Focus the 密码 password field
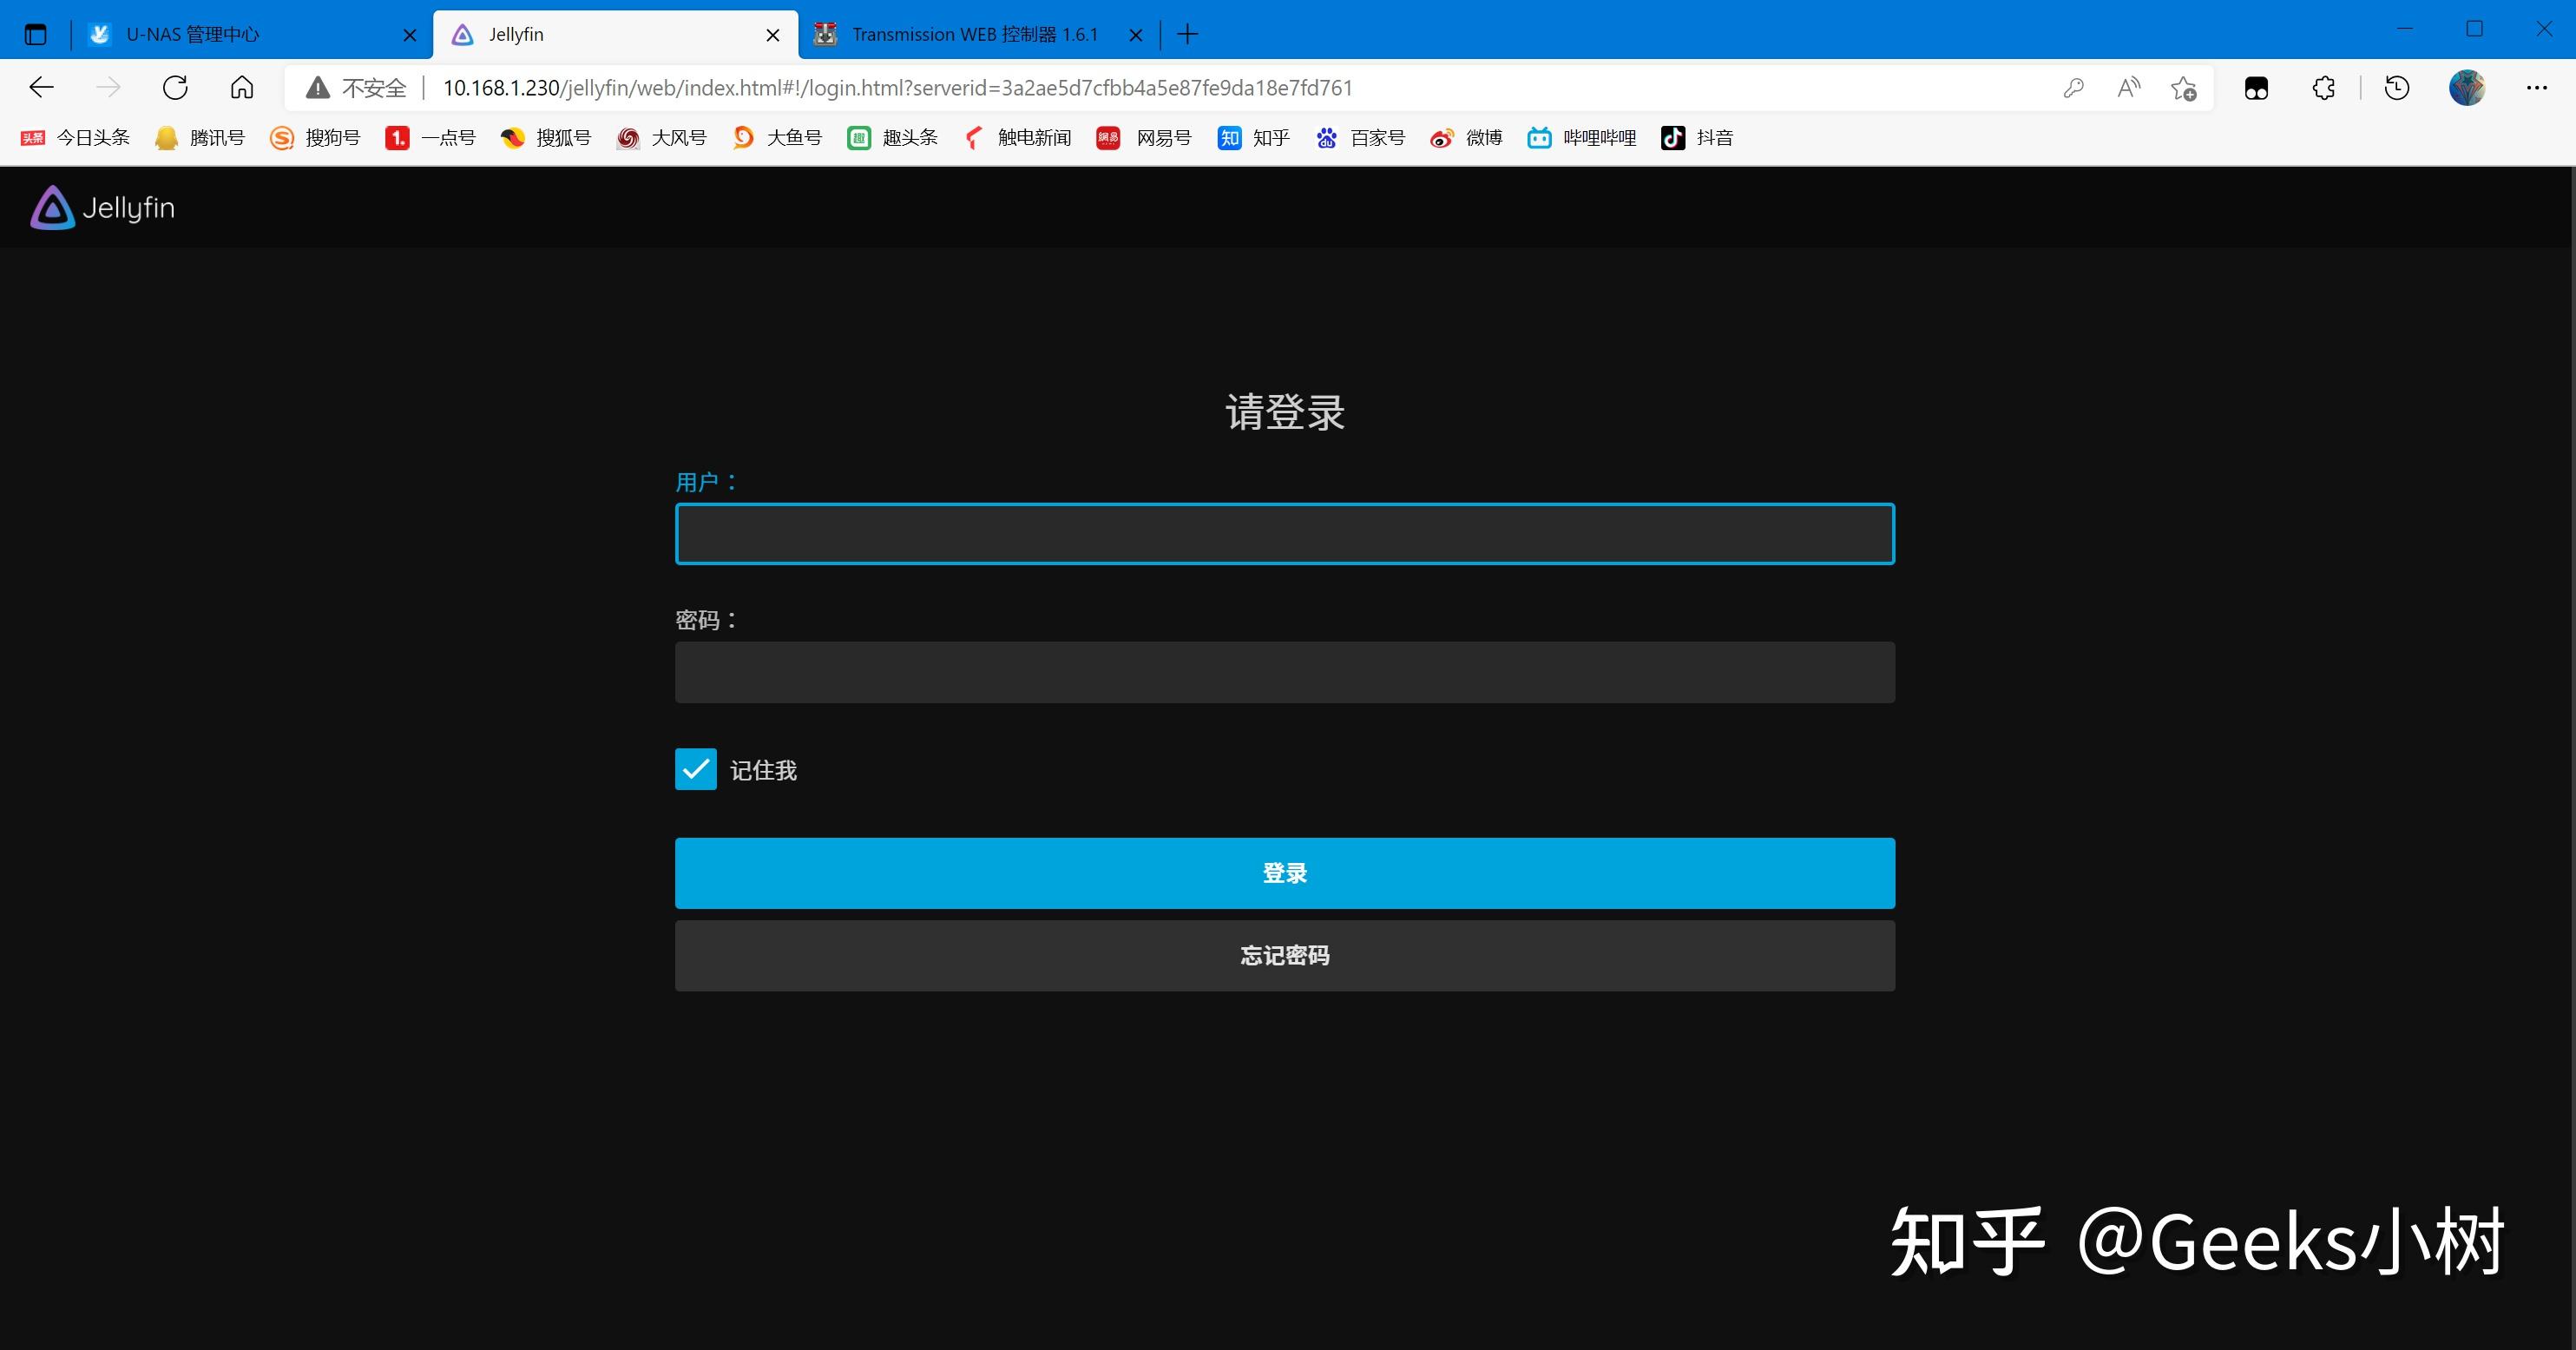 click(1284, 672)
